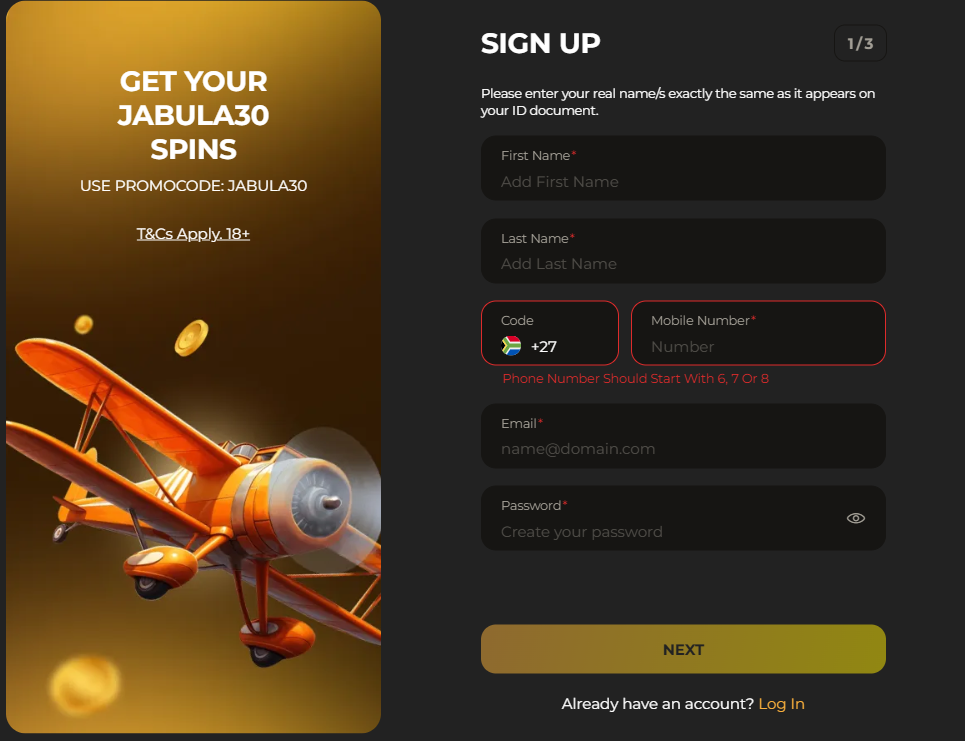
Task: Click the large gold coin above the plane
Action: click(191, 338)
